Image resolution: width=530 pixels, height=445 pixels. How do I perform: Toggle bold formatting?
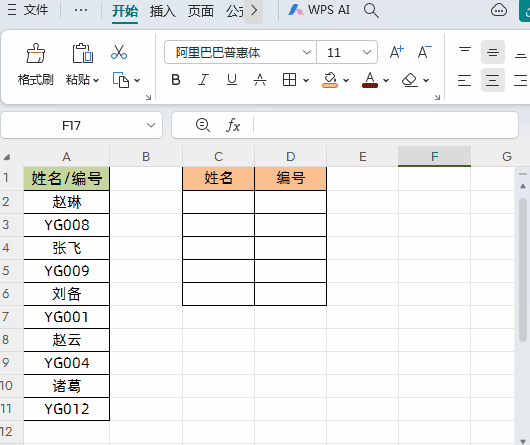point(176,80)
